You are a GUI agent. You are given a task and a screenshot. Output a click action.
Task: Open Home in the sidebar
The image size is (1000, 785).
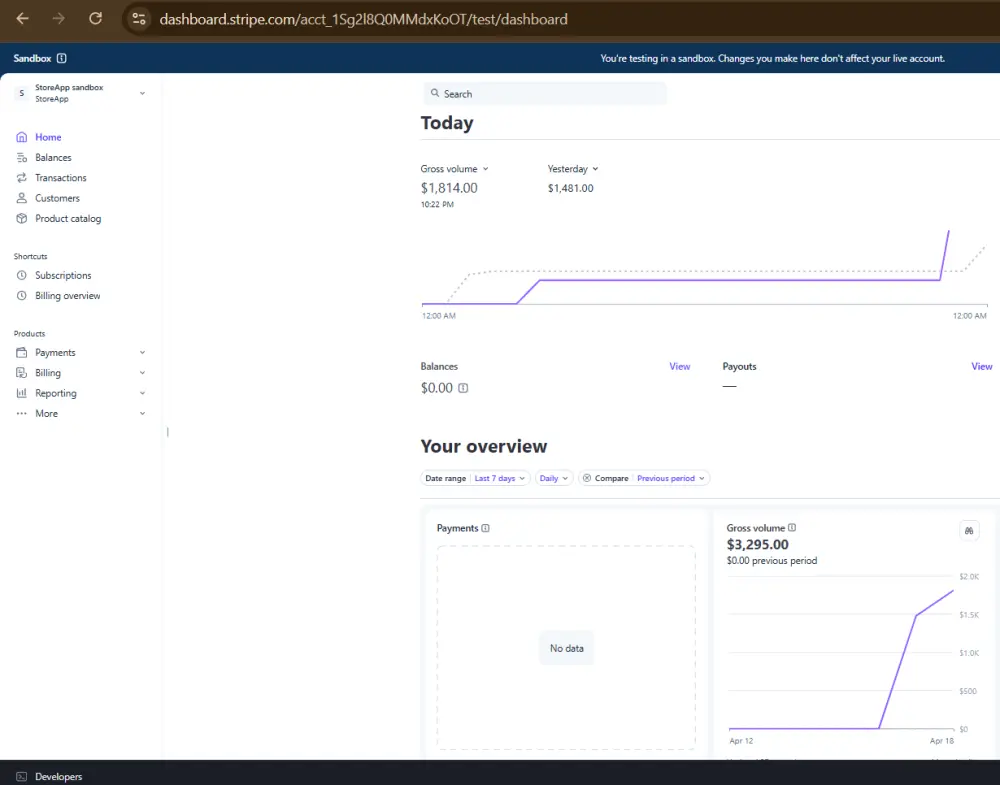(x=48, y=137)
